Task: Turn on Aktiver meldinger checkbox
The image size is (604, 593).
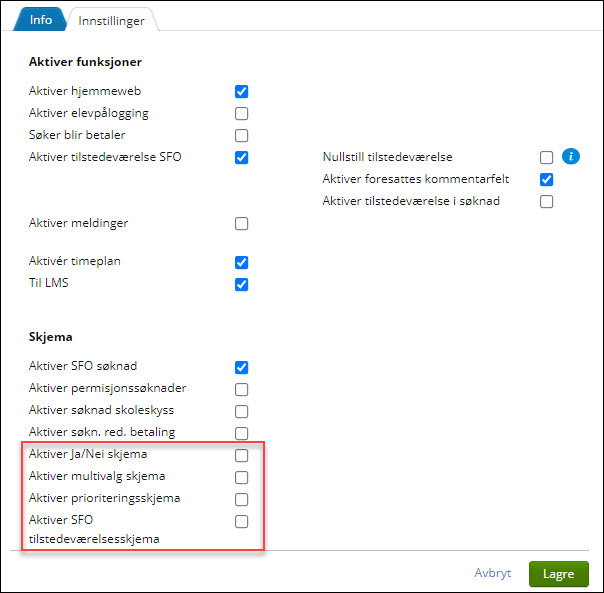Action: pyautogui.click(x=241, y=223)
